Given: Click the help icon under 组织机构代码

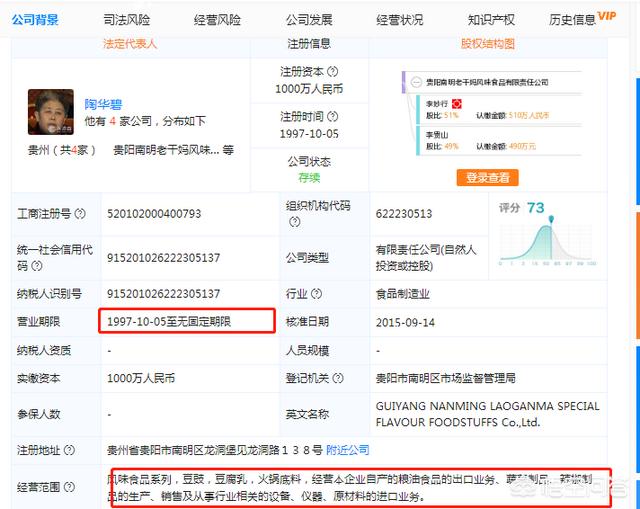Looking at the screenshot, I should coord(294,222).
